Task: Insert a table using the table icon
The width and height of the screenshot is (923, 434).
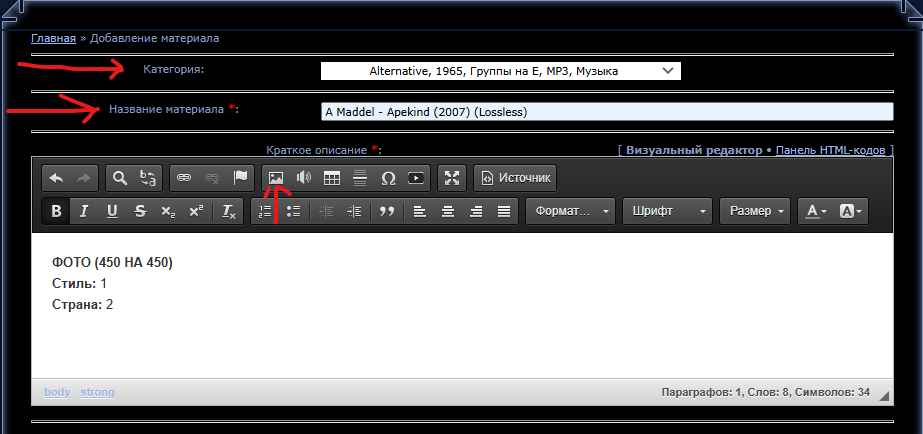Action: pos(332,178)
